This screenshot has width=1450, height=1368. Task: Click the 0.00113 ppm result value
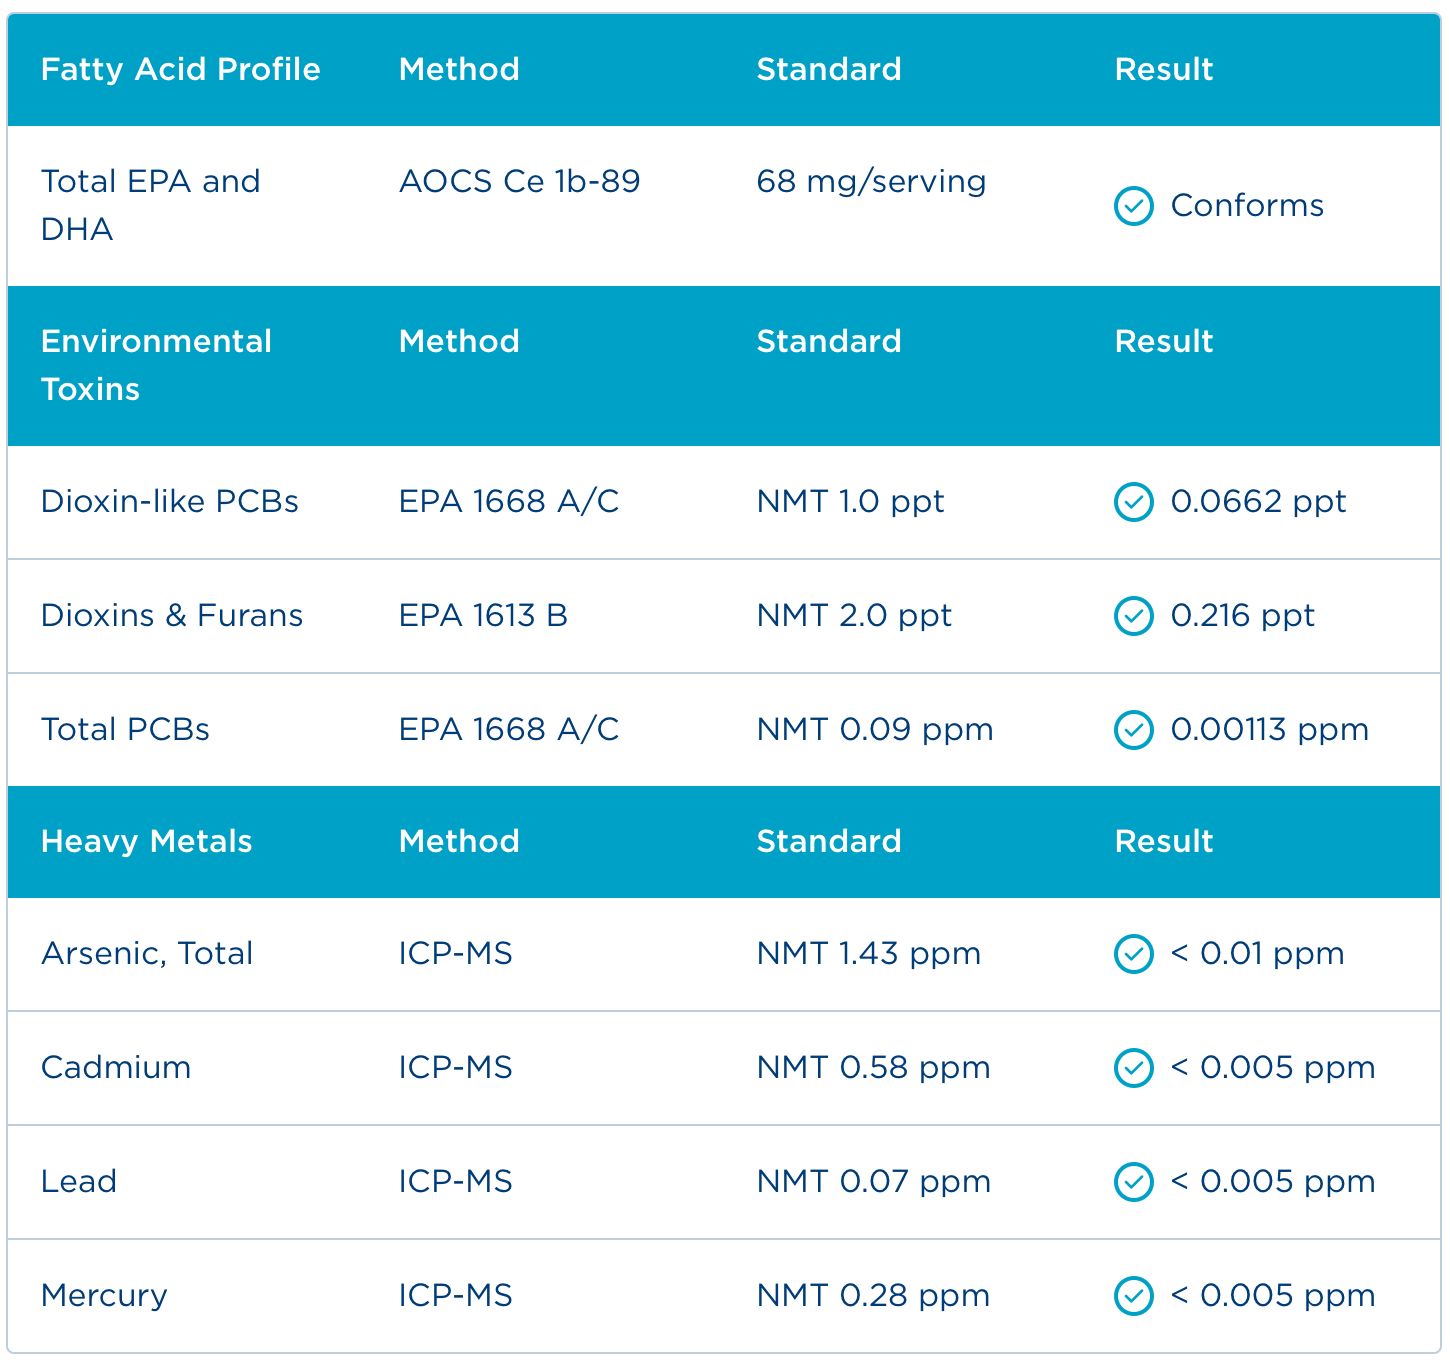pyautogui.click(x=1270, y=731)
